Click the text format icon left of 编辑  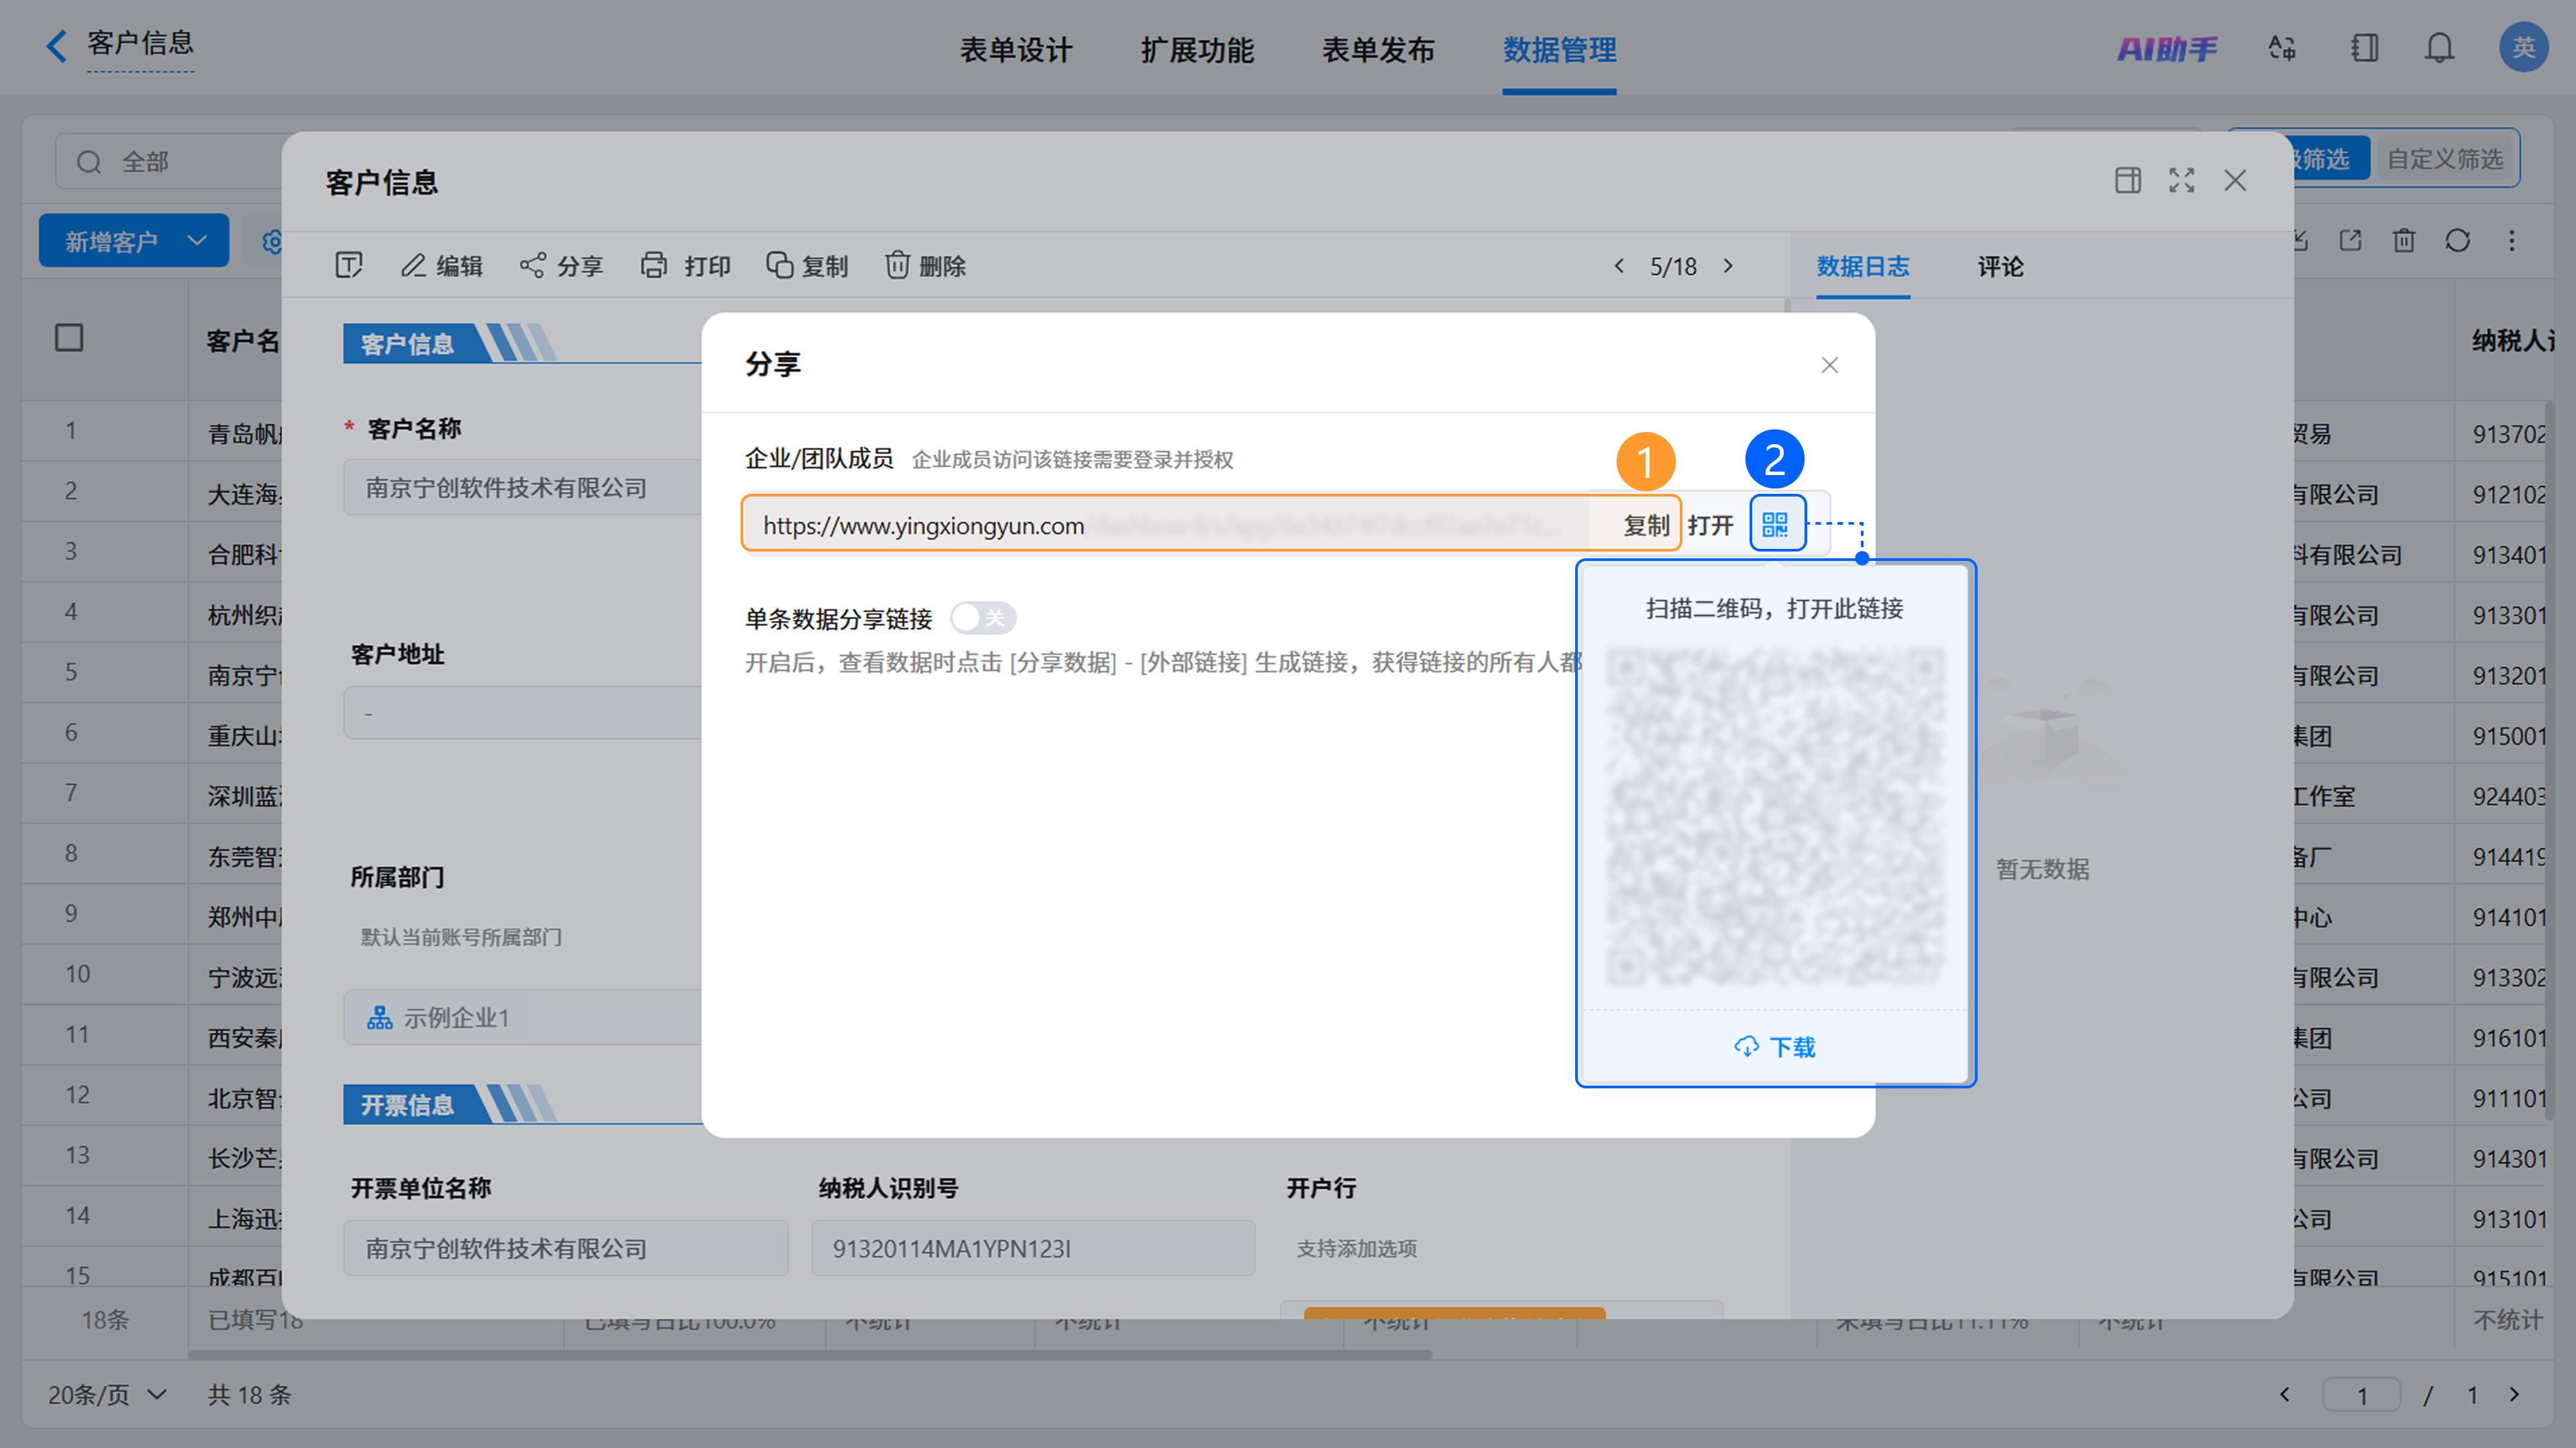pos(349,265)
